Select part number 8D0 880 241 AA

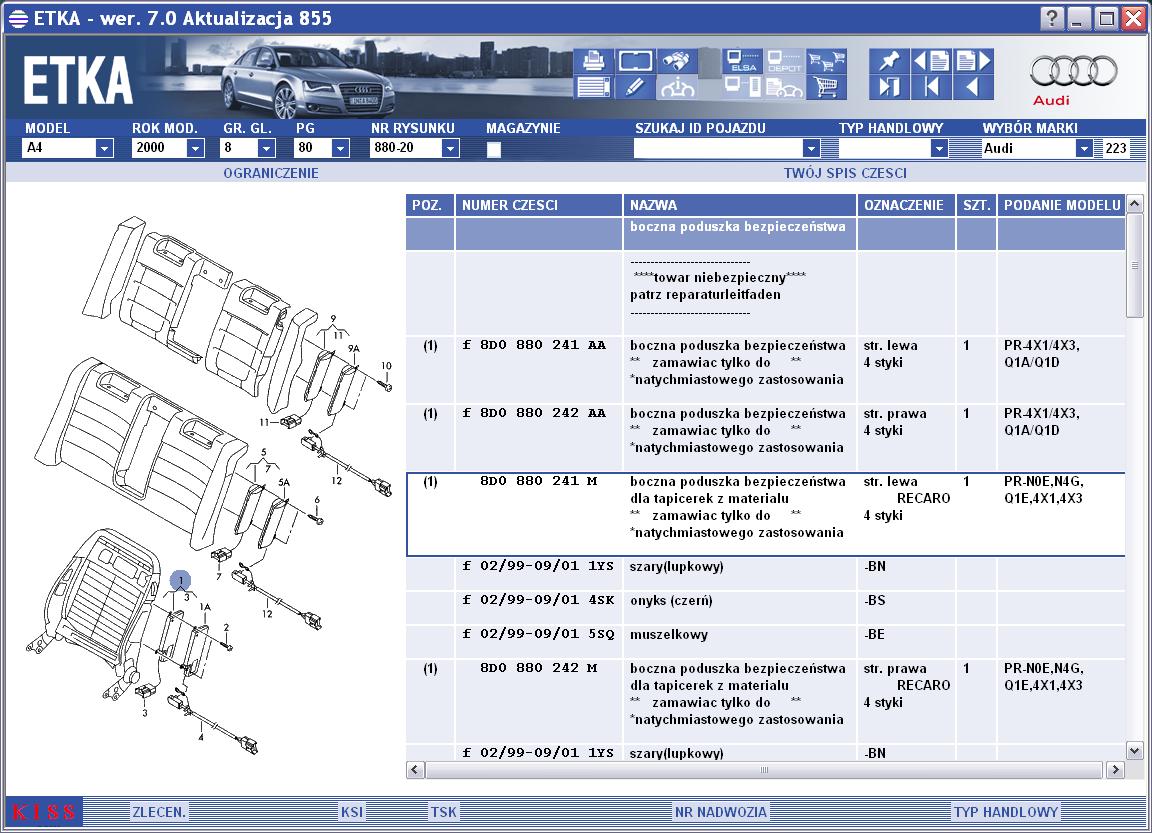(542, 345)
